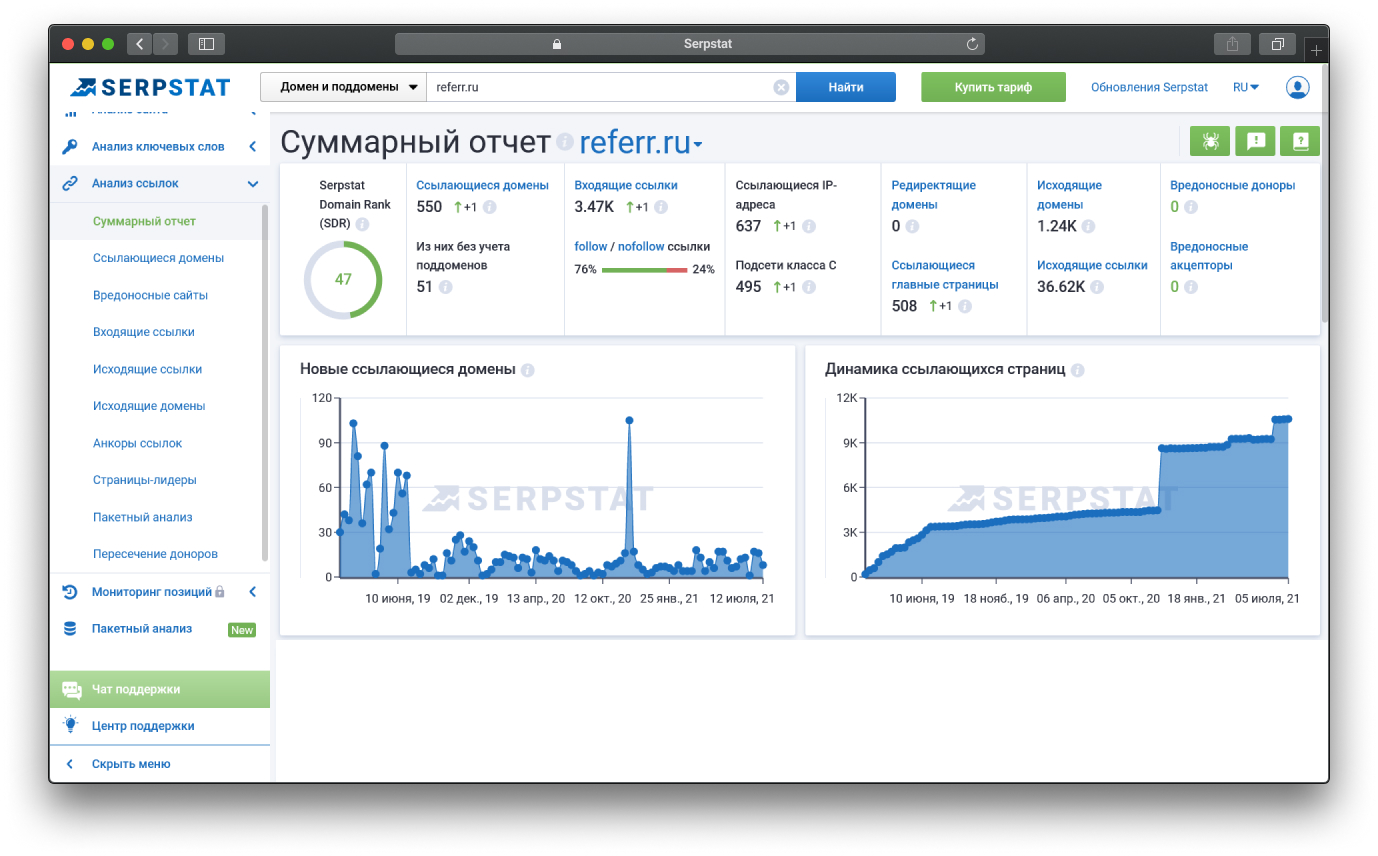Open the follow links link

[x=590, y=246]
